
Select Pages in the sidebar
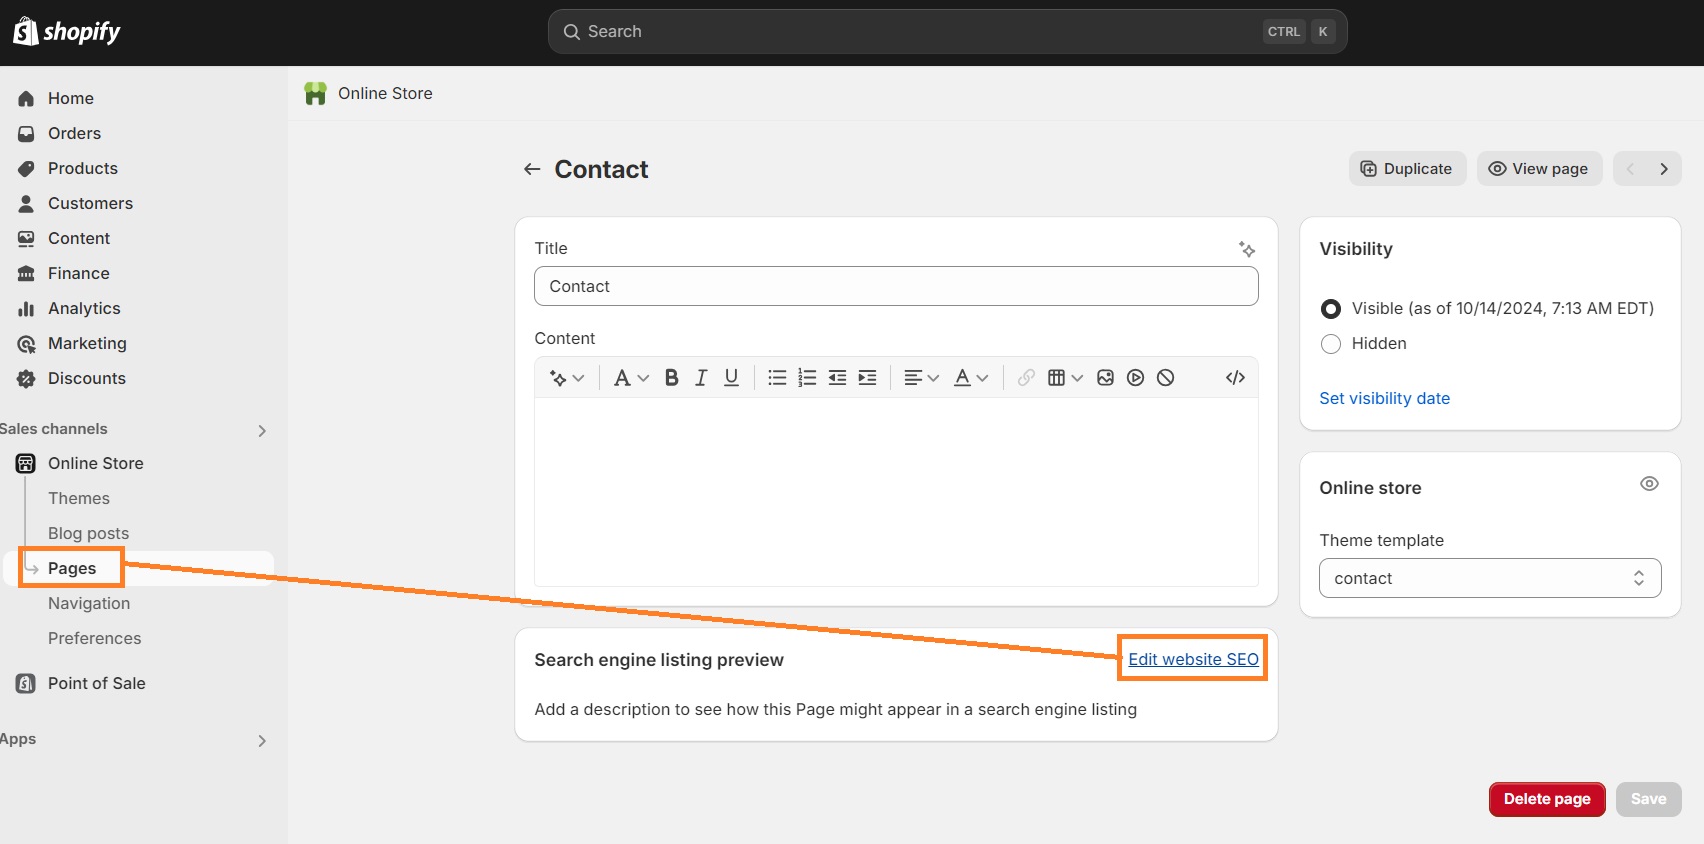coord(72,568)
